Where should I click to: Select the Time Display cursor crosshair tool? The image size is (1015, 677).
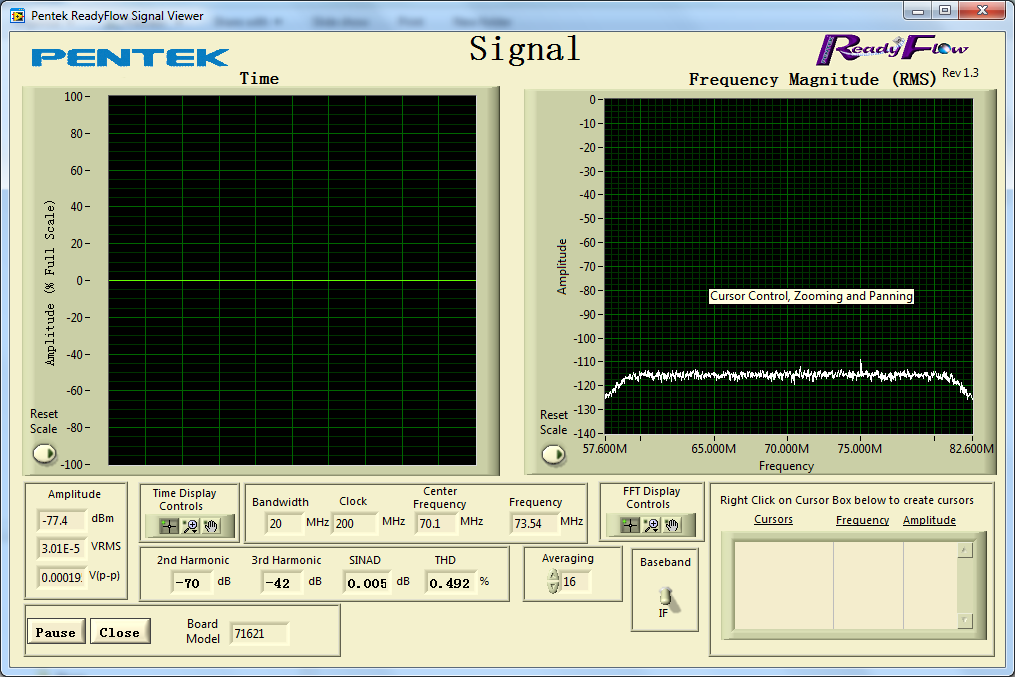pyautogui.click(x=169, y=526)
